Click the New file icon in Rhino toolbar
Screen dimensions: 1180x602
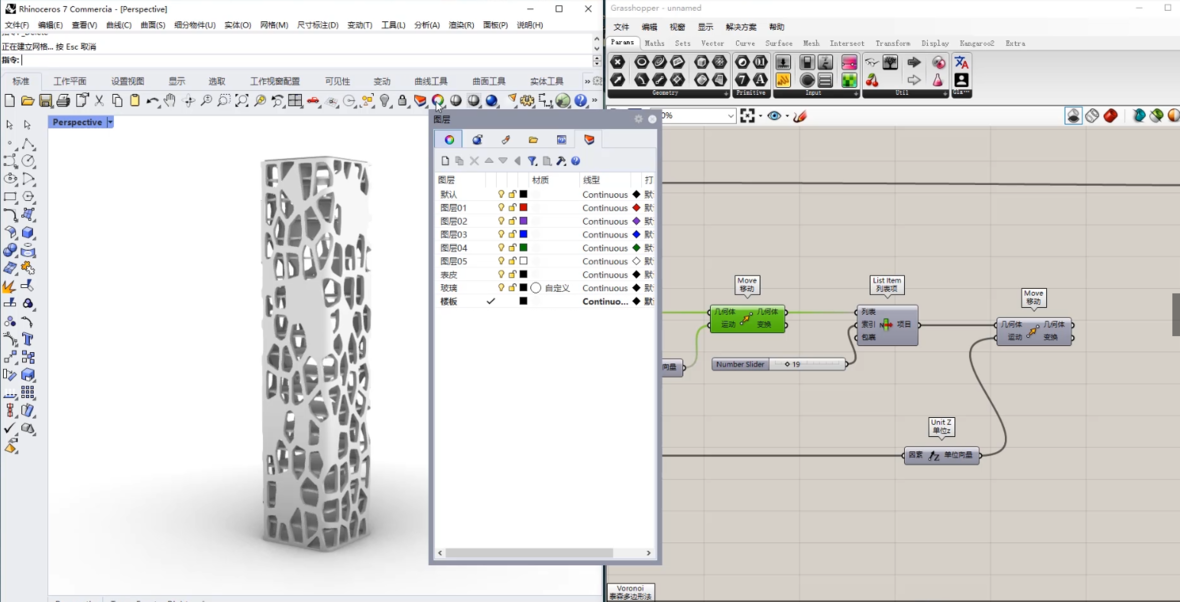pyautogui.click(x=10, y=100)
